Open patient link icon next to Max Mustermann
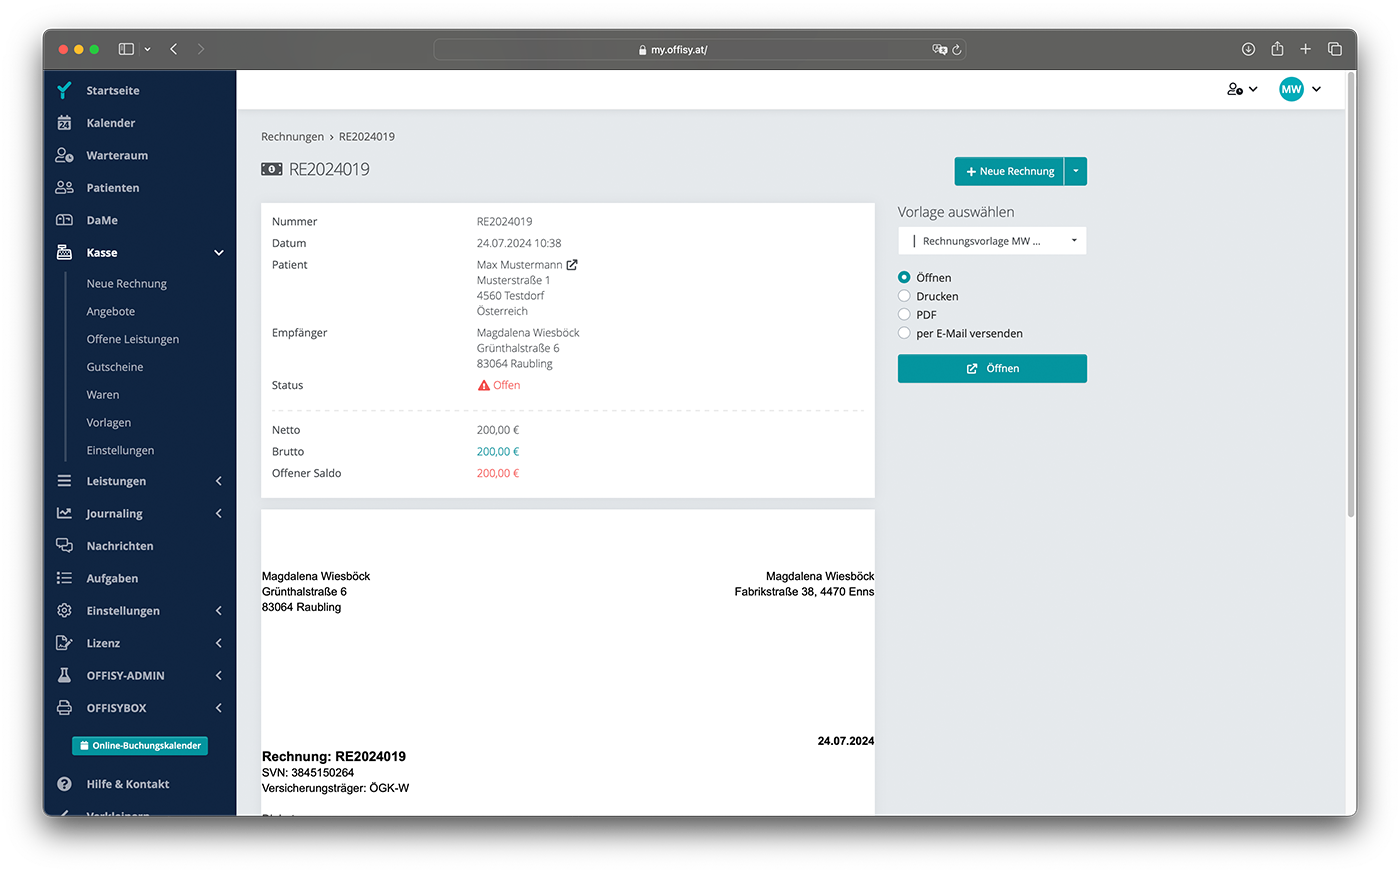The image size is (1400, 873). (572, 265)
